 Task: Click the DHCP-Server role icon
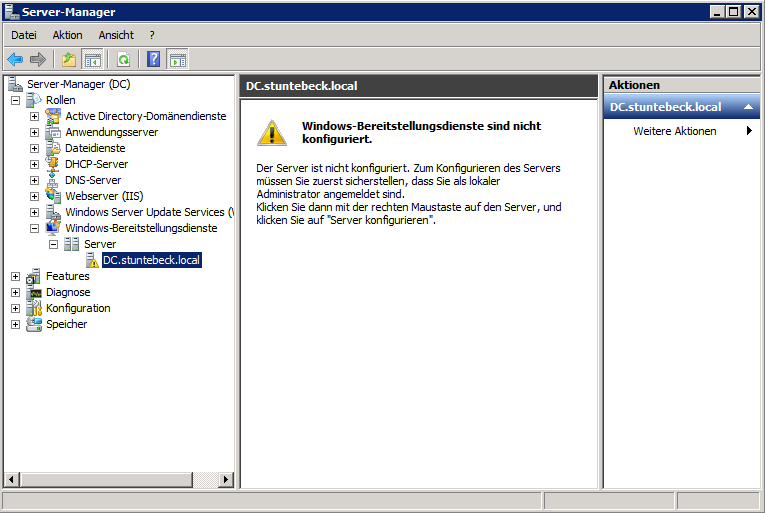(53, 164)
